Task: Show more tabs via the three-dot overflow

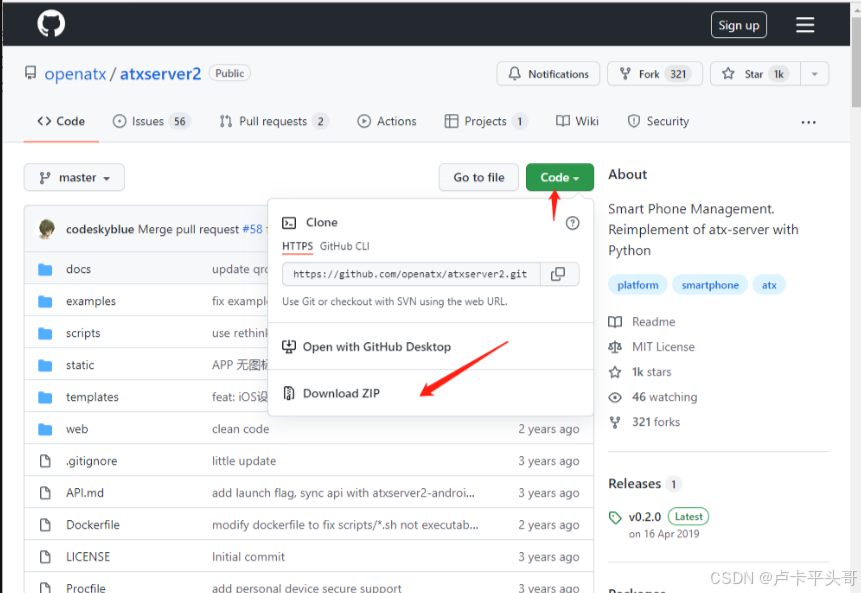Action: pos(808,122)
